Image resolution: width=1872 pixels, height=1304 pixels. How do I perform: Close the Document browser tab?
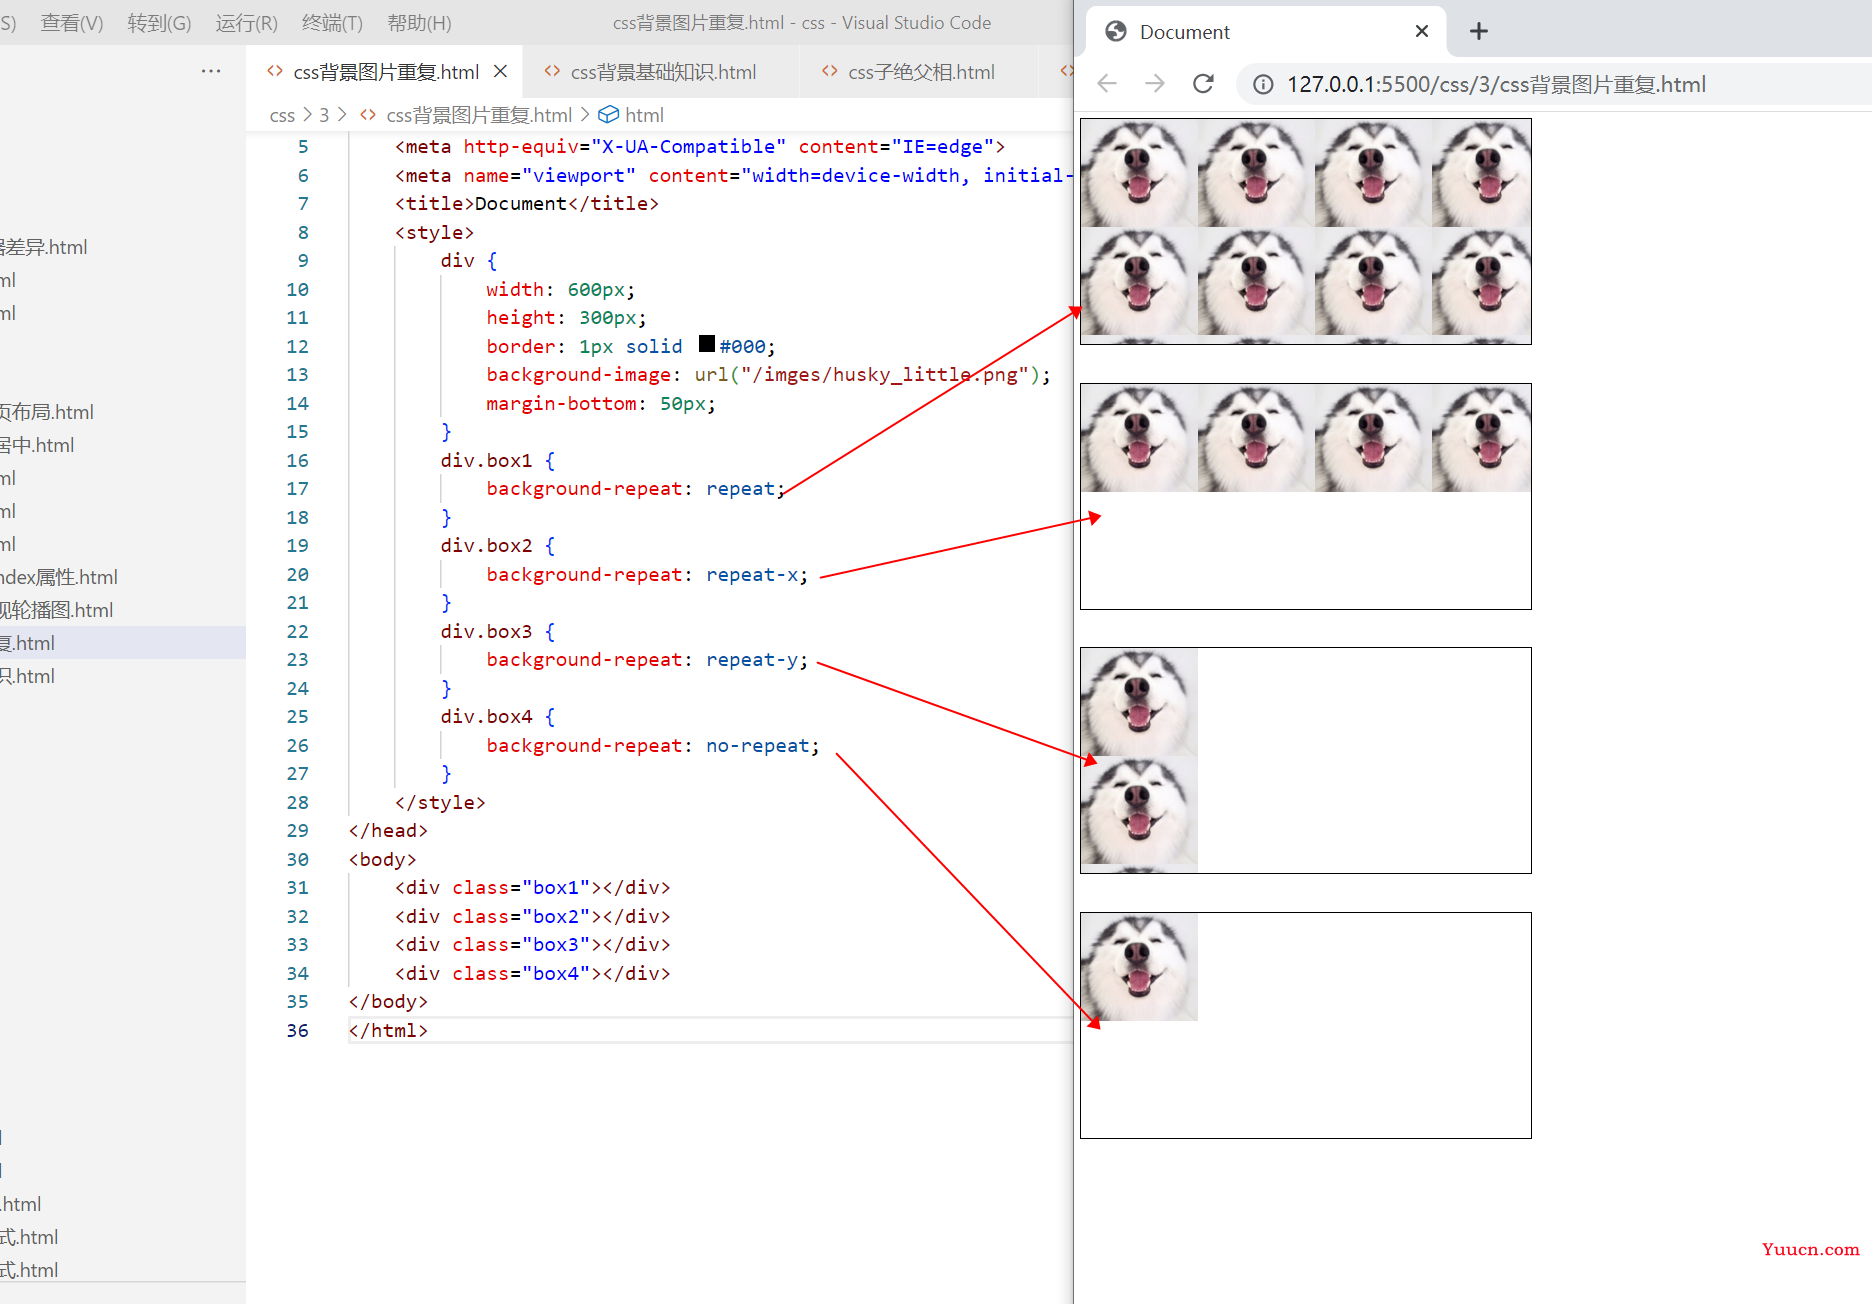coord(1421,32)
